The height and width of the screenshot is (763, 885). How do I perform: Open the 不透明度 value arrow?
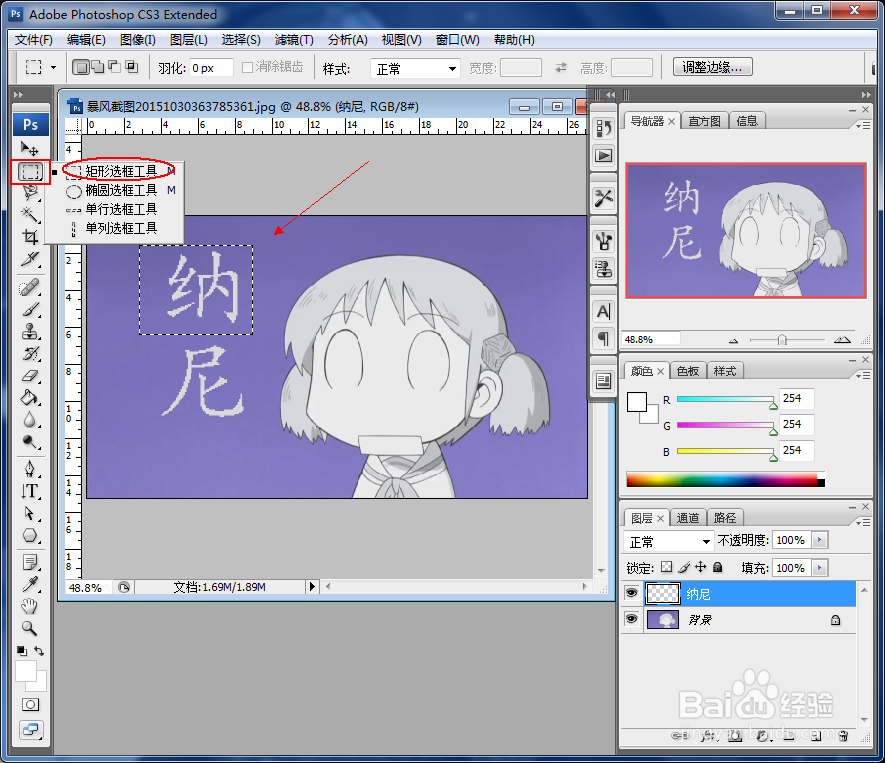coord(820,540)
